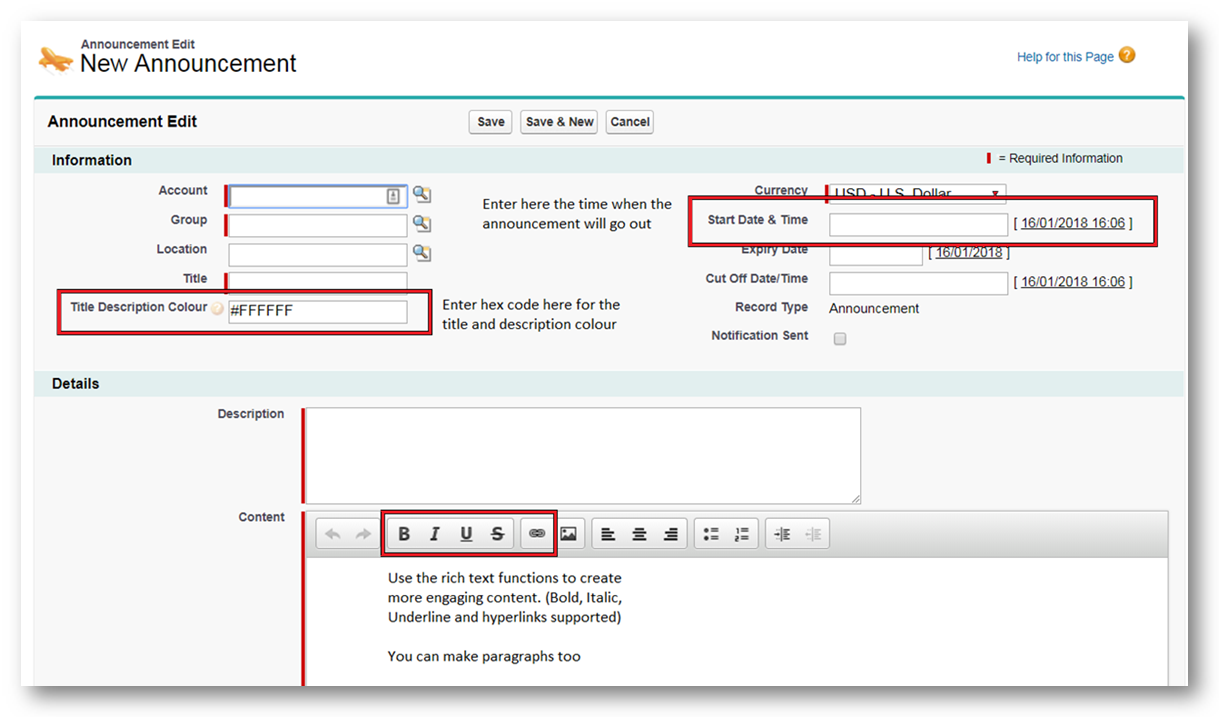Apply Strikethrough formatting to the content
1219x717 pixels.
click(497, 534)
